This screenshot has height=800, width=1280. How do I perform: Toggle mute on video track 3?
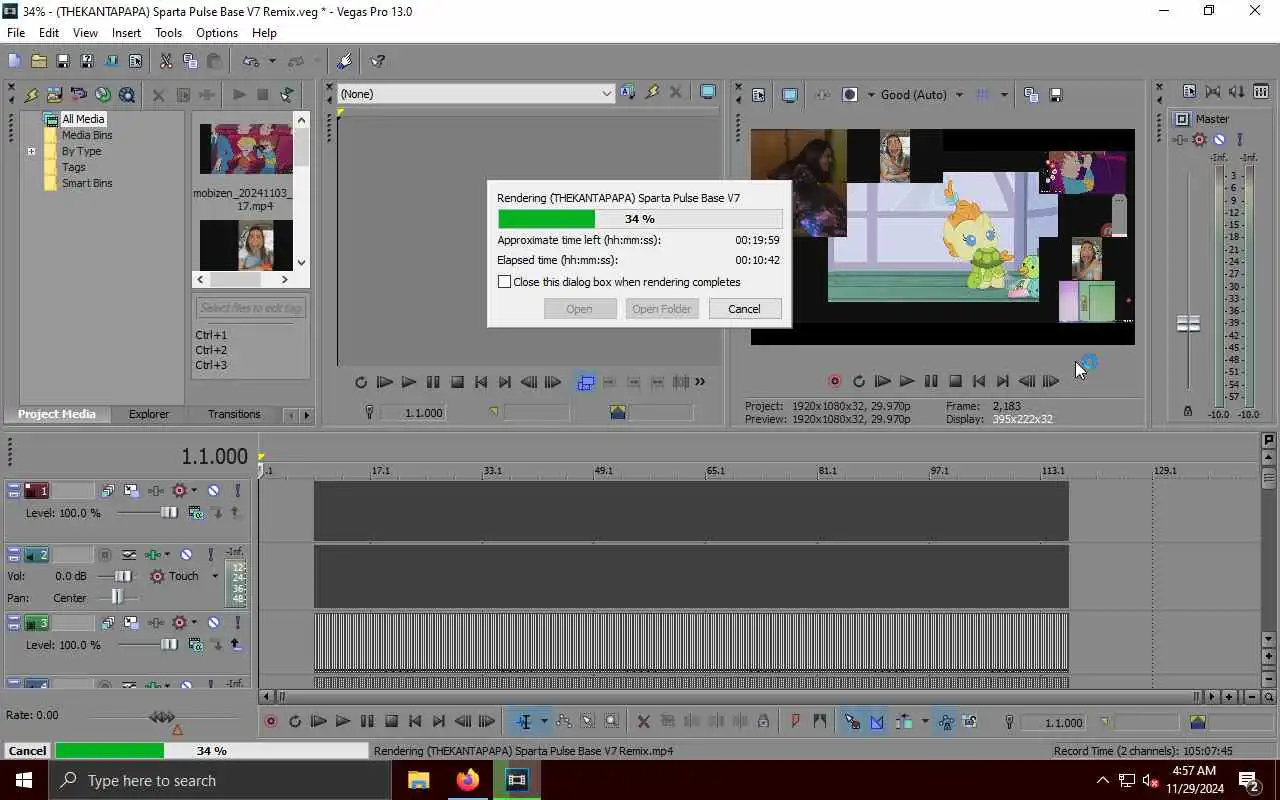[x=213, y=623]
